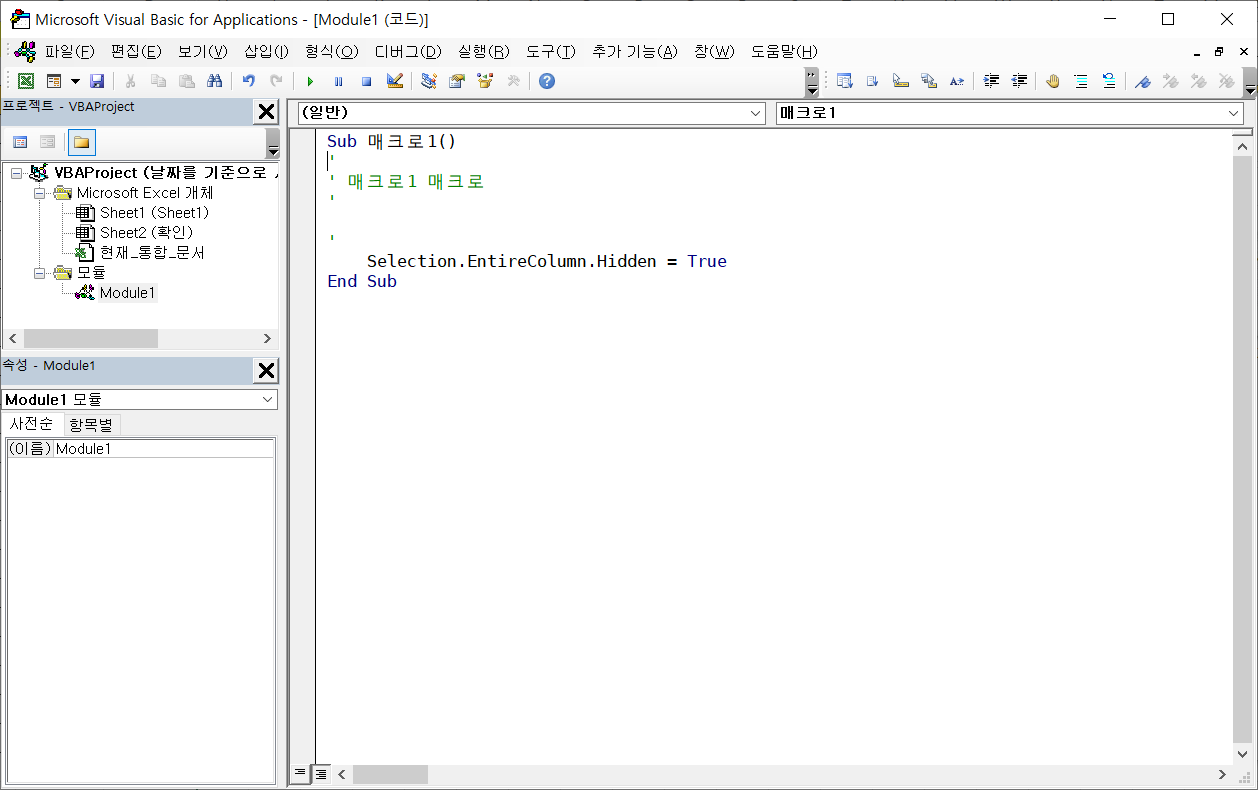Screen dimensions: 1258x790
Task: Click the View Microsoft Excel icon
Action: tap(26, 81)
